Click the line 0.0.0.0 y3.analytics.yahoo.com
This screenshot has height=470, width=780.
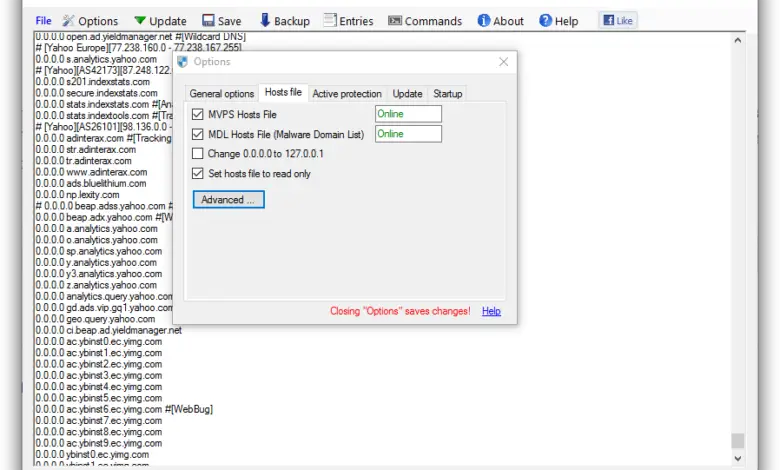coord(98,274)
